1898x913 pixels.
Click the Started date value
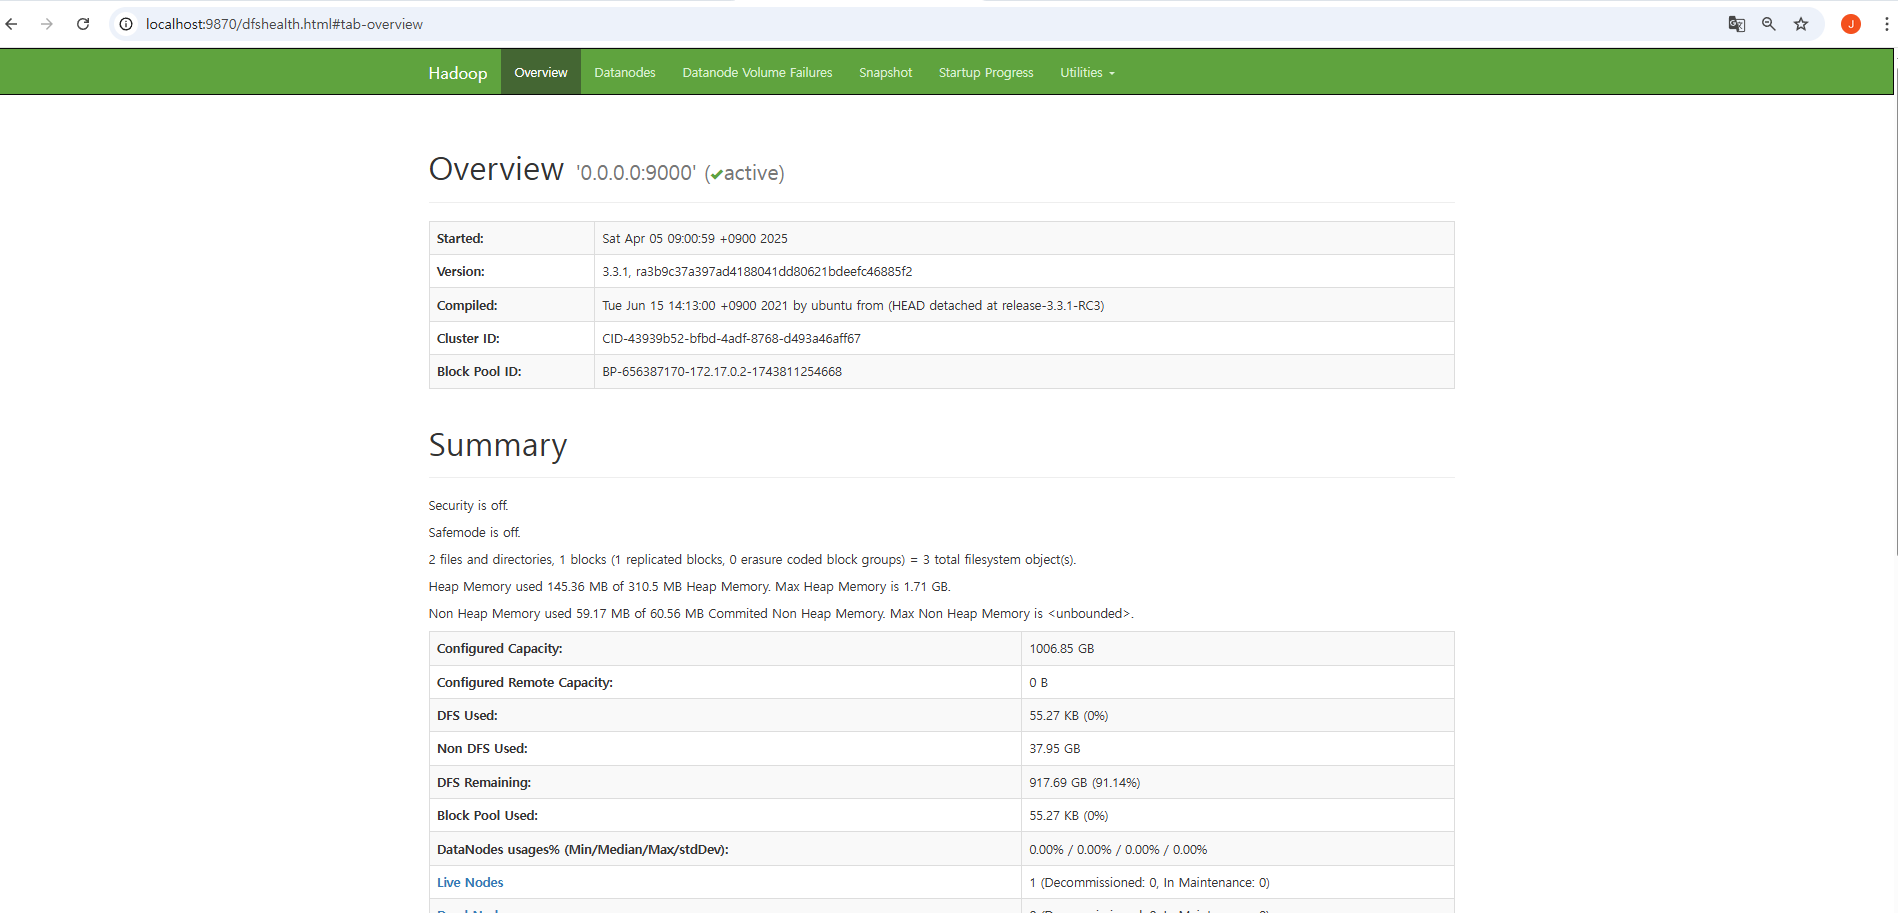coord(695,238)
